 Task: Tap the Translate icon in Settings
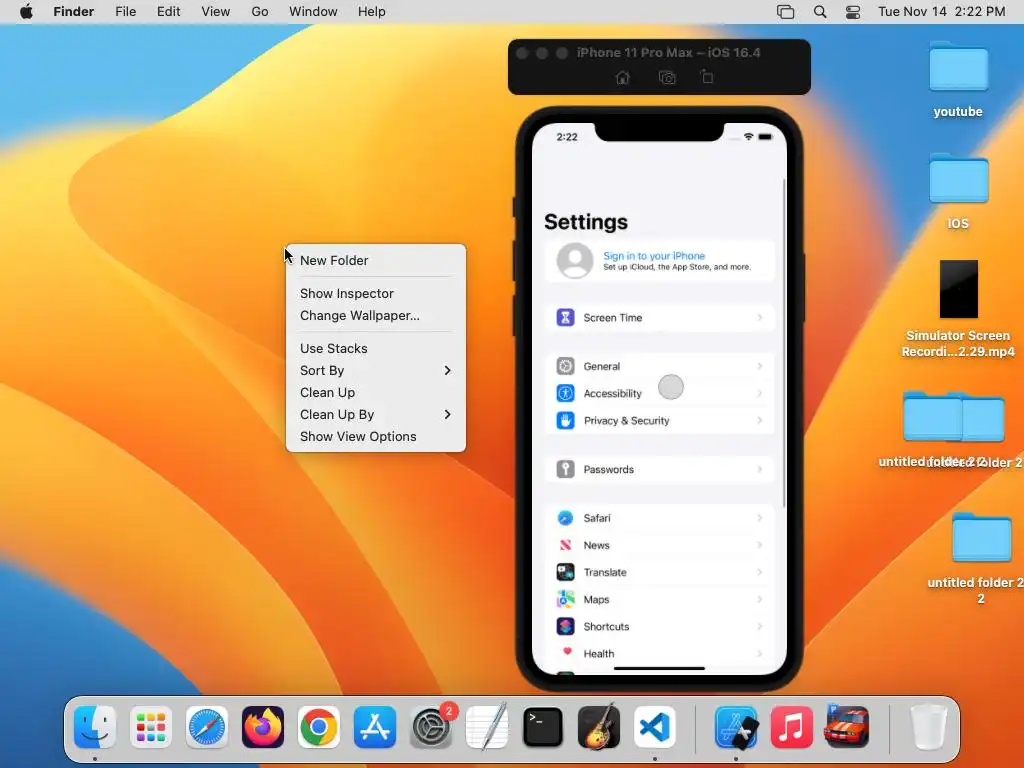[566, 572]
